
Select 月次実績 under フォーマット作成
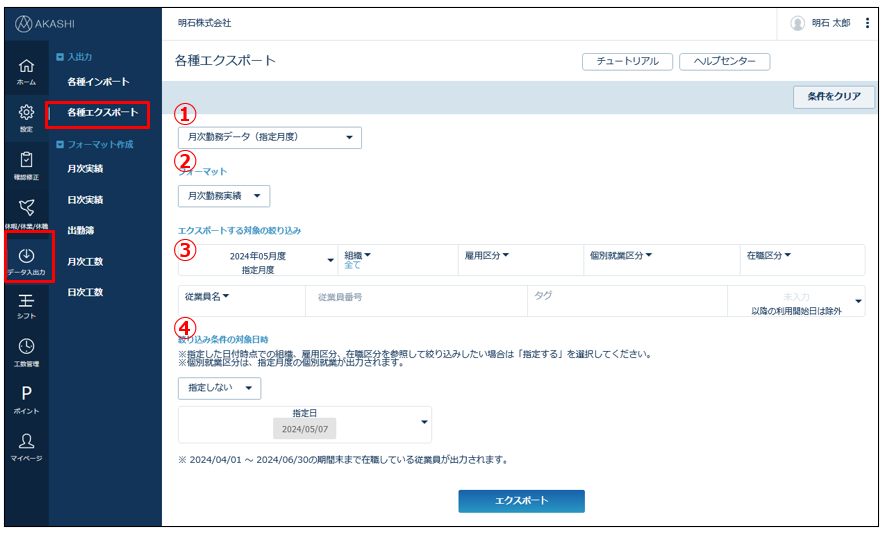coord(85,169)
